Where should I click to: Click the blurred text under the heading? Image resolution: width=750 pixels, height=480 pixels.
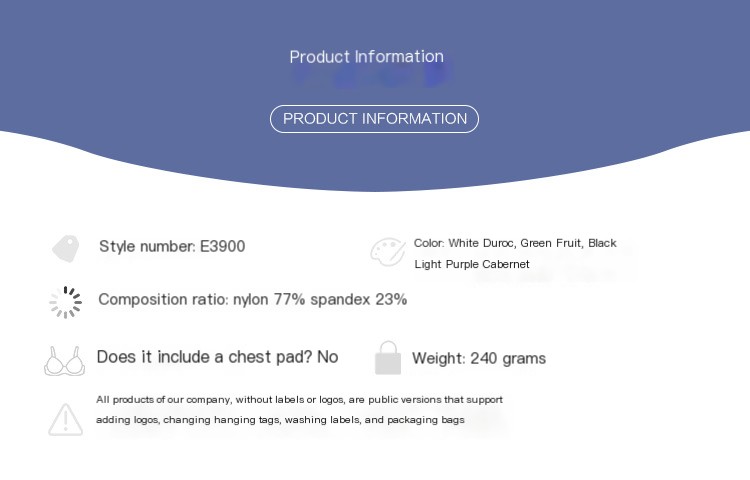tap(372, 76)
